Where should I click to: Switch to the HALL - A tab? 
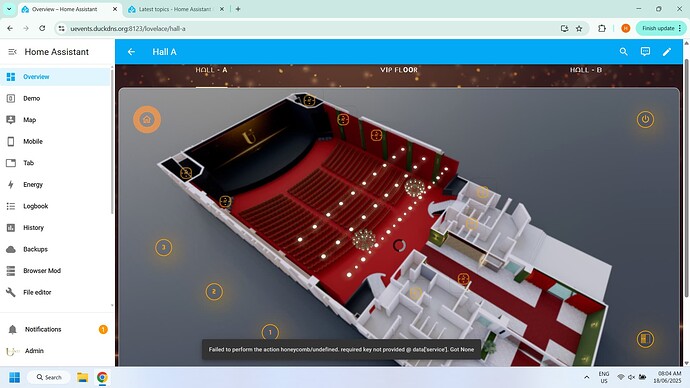(211, 70)
